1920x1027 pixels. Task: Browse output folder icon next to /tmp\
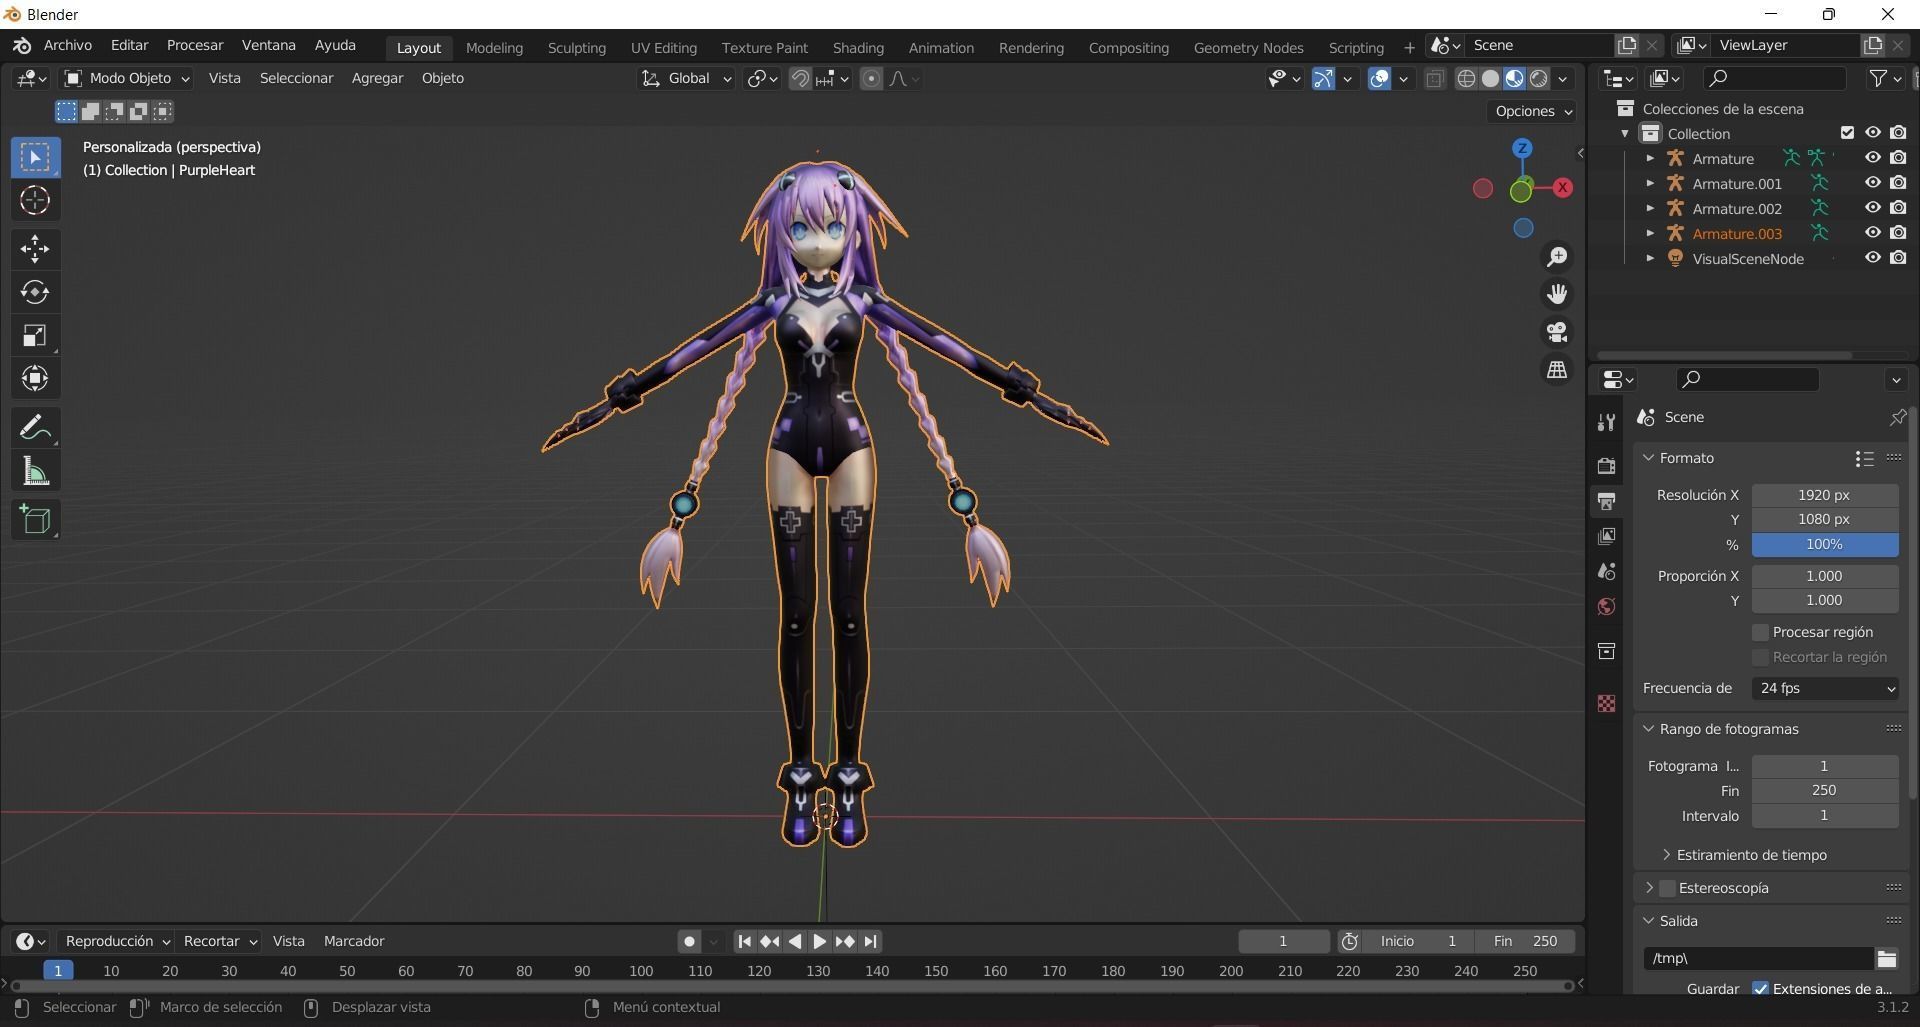1887,959
